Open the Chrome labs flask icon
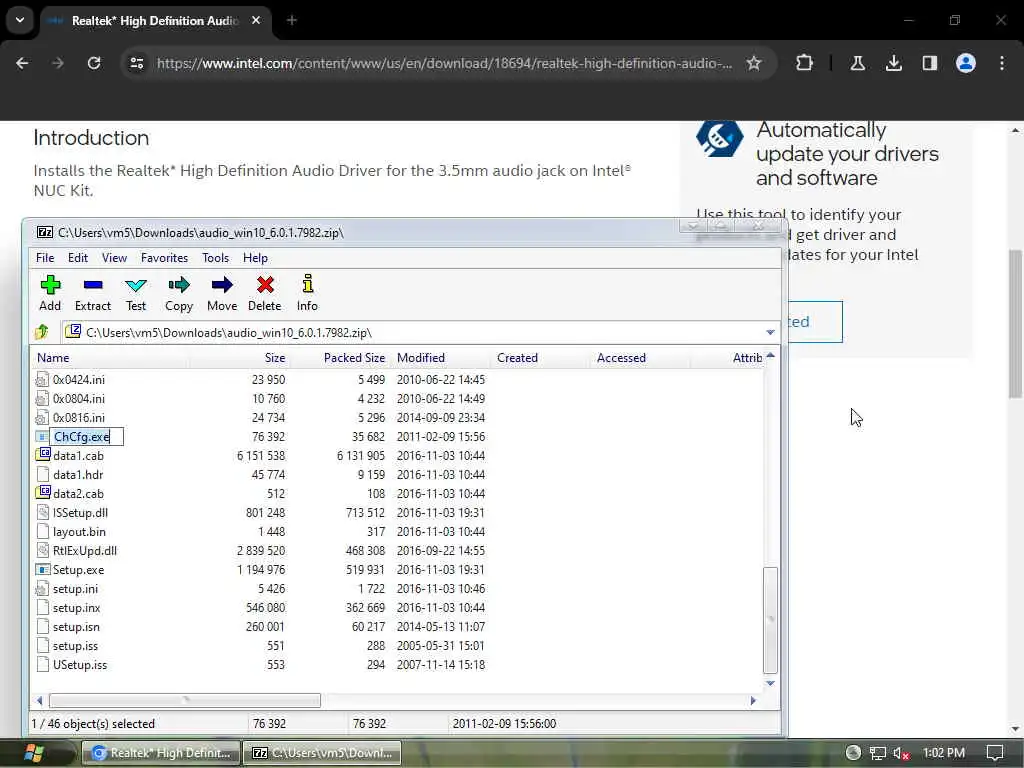The height and width of the screenshot is (768, 1024). click(x=857, y=63)
